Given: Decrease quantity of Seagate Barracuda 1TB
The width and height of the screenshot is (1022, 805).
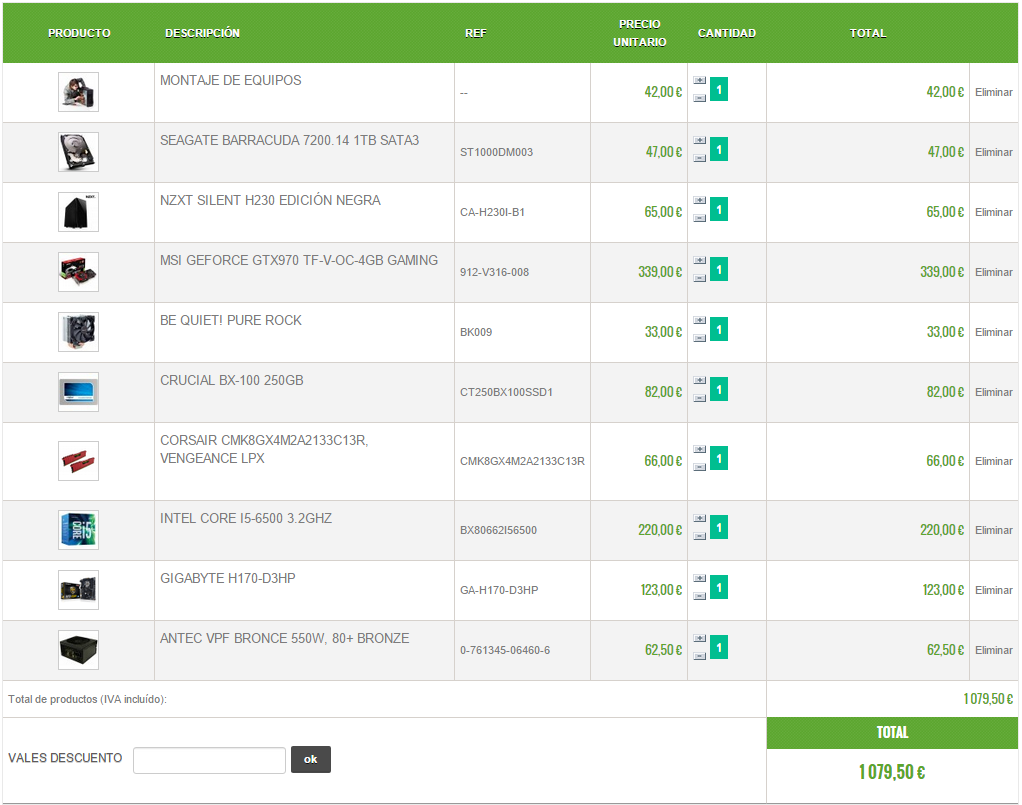Looking at the screenshot, I should click(699, 158).
